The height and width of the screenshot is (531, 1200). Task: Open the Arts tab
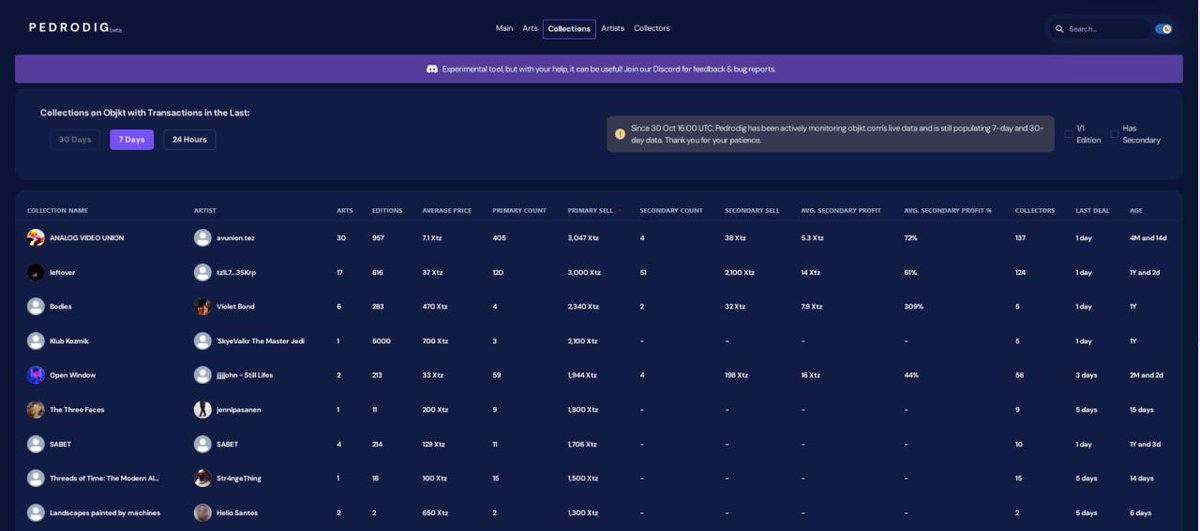click(x=530, y=28)
